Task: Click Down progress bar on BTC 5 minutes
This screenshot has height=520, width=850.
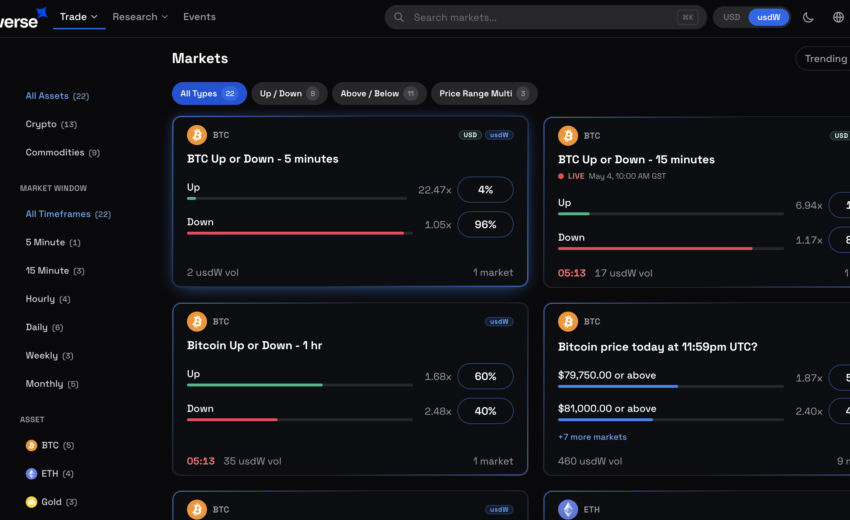Action: tap(300, 233)
